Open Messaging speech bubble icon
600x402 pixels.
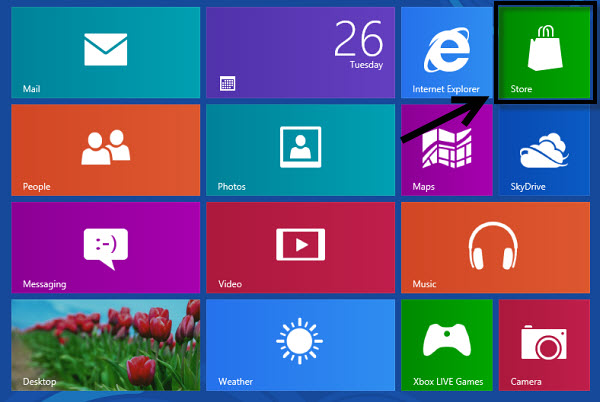(105, 245)
